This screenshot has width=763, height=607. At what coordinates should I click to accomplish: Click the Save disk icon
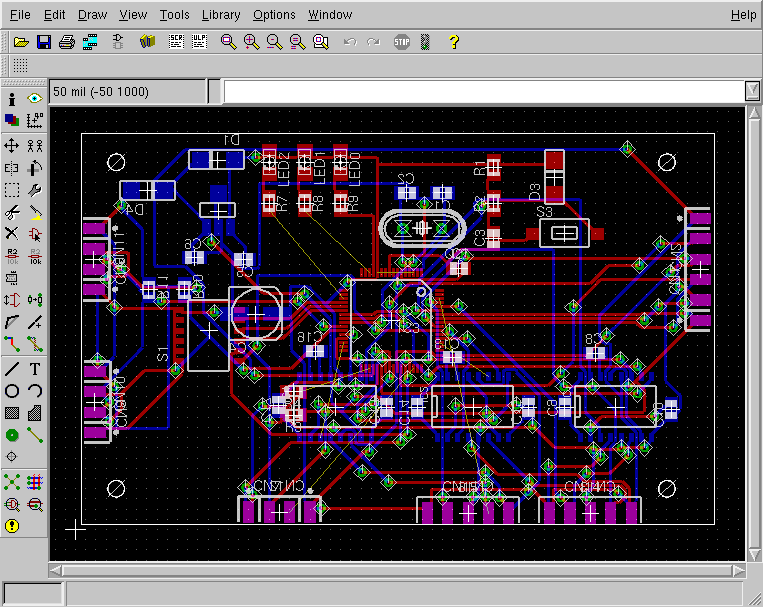point(43,42)
